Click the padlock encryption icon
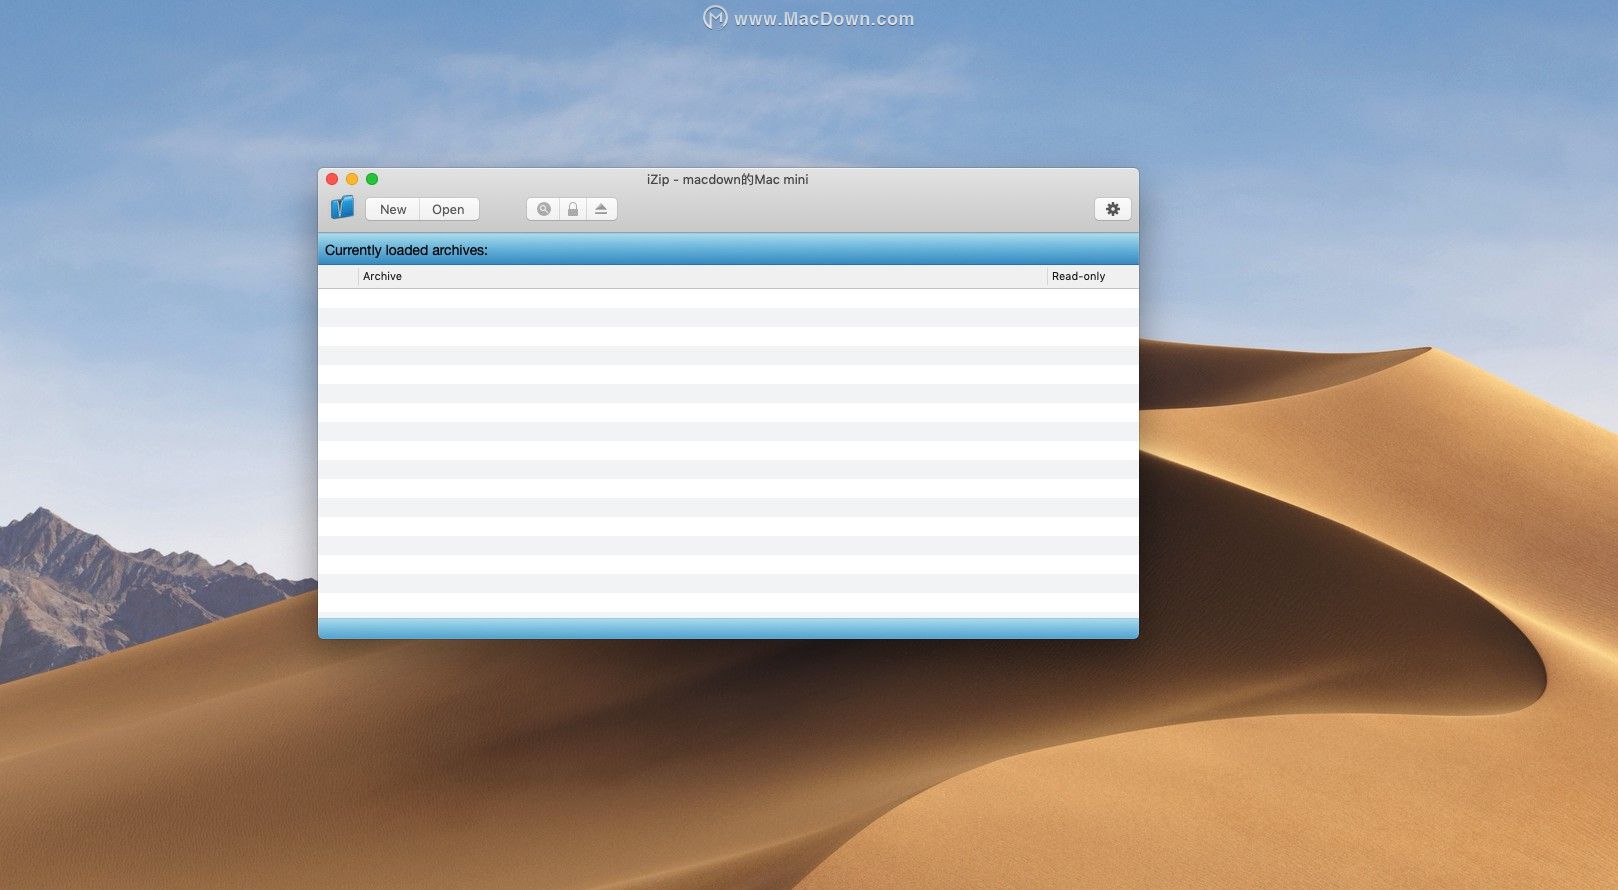Image resolution: width=1618 pixels, height=890 pixels. tap(572, 209)
